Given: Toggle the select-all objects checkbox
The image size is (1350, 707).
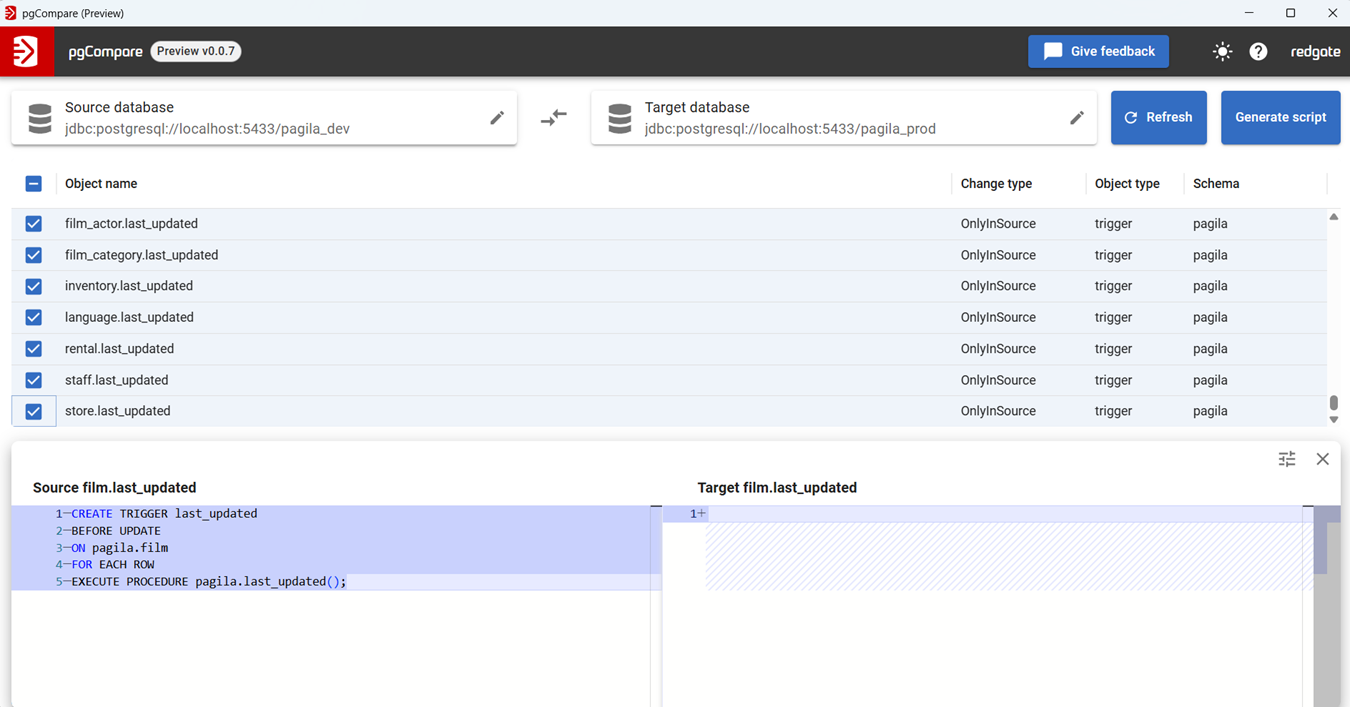Looking at the screenshot, I should tap(33, 184).
